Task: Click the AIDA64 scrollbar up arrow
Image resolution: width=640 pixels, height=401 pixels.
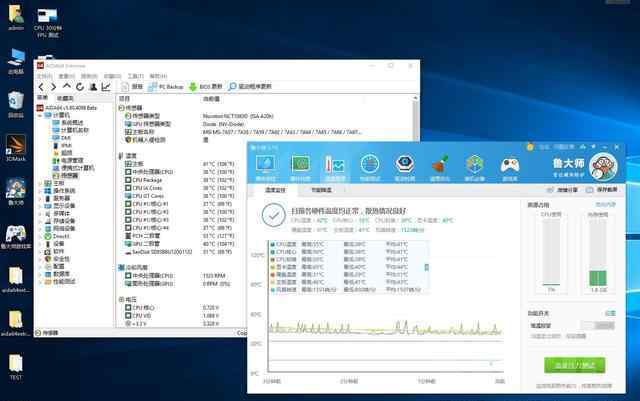Action: point(415,98)
